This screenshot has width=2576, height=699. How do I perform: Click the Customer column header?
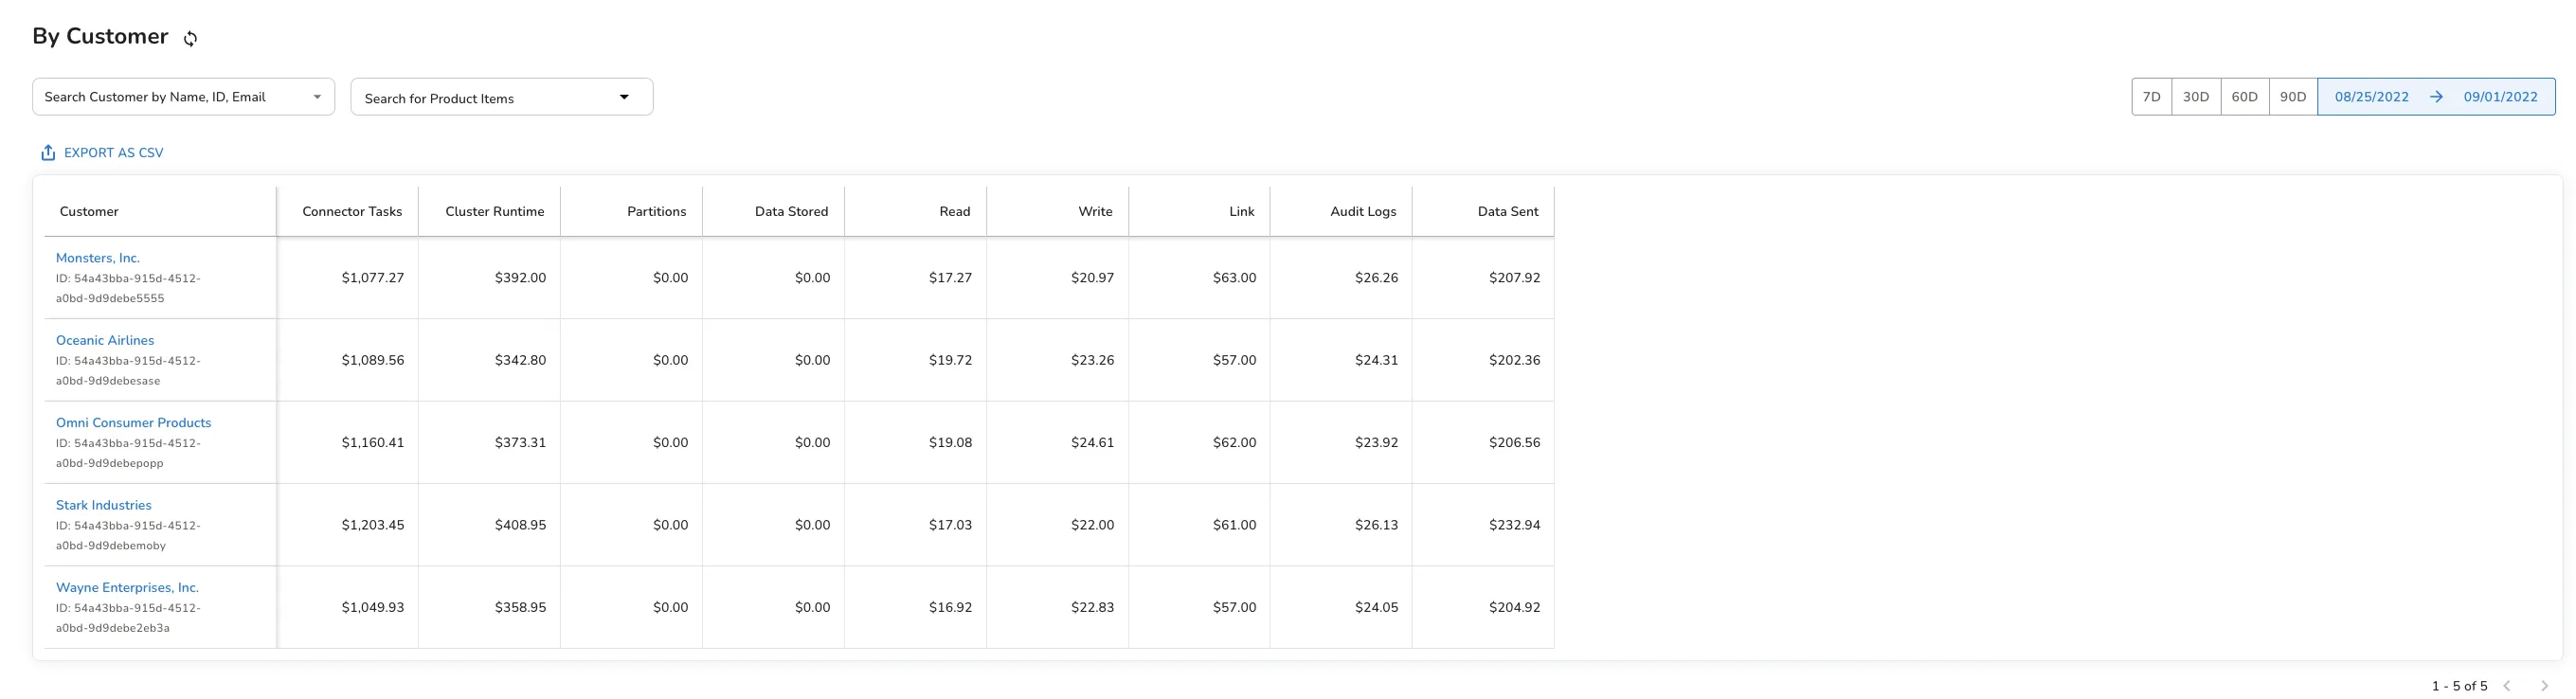point(160,211)
